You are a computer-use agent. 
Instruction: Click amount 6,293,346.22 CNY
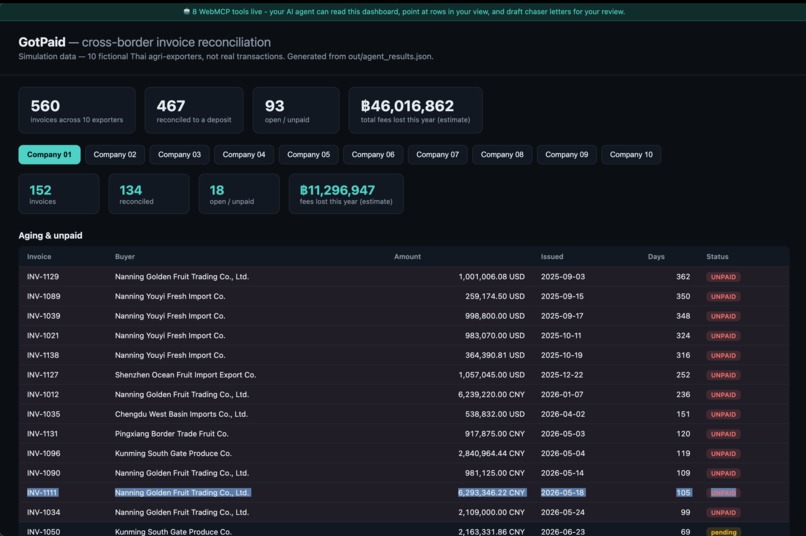tap(491, 492)
